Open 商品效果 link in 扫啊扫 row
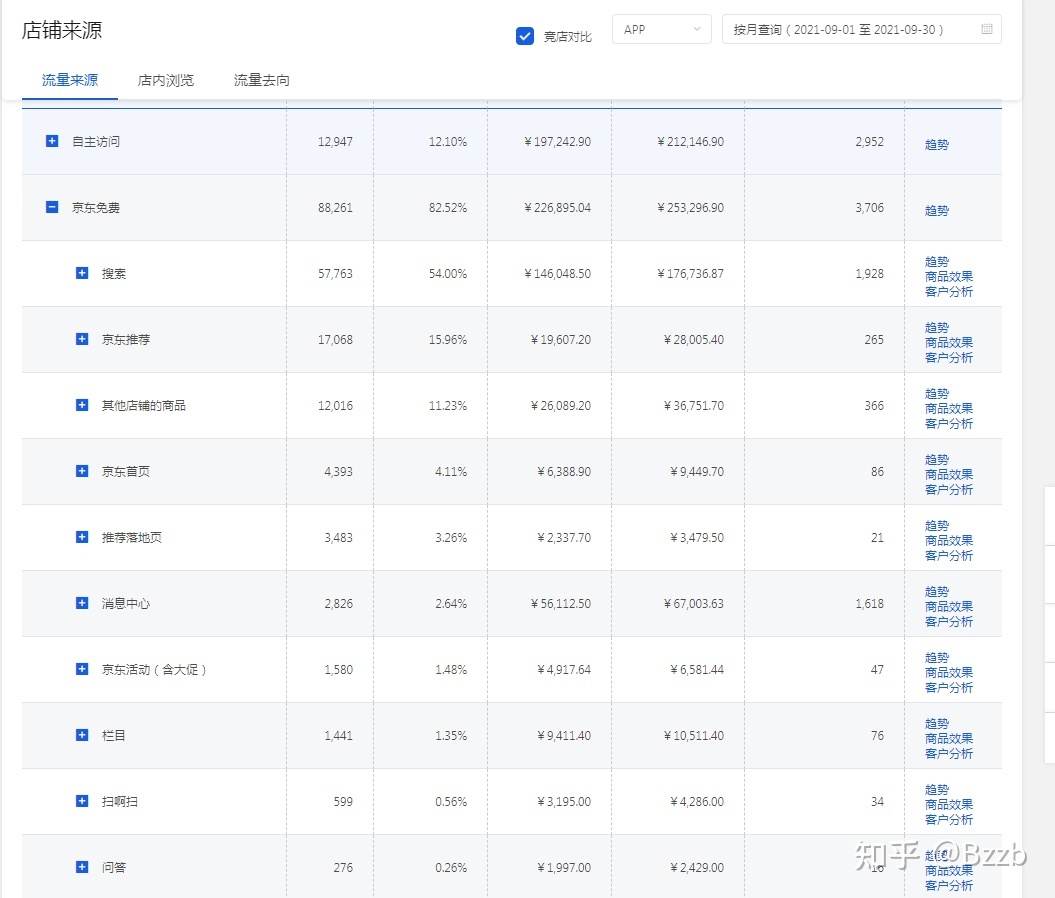Viewport: 1055px width, 898px height. (x=949, y=804)
